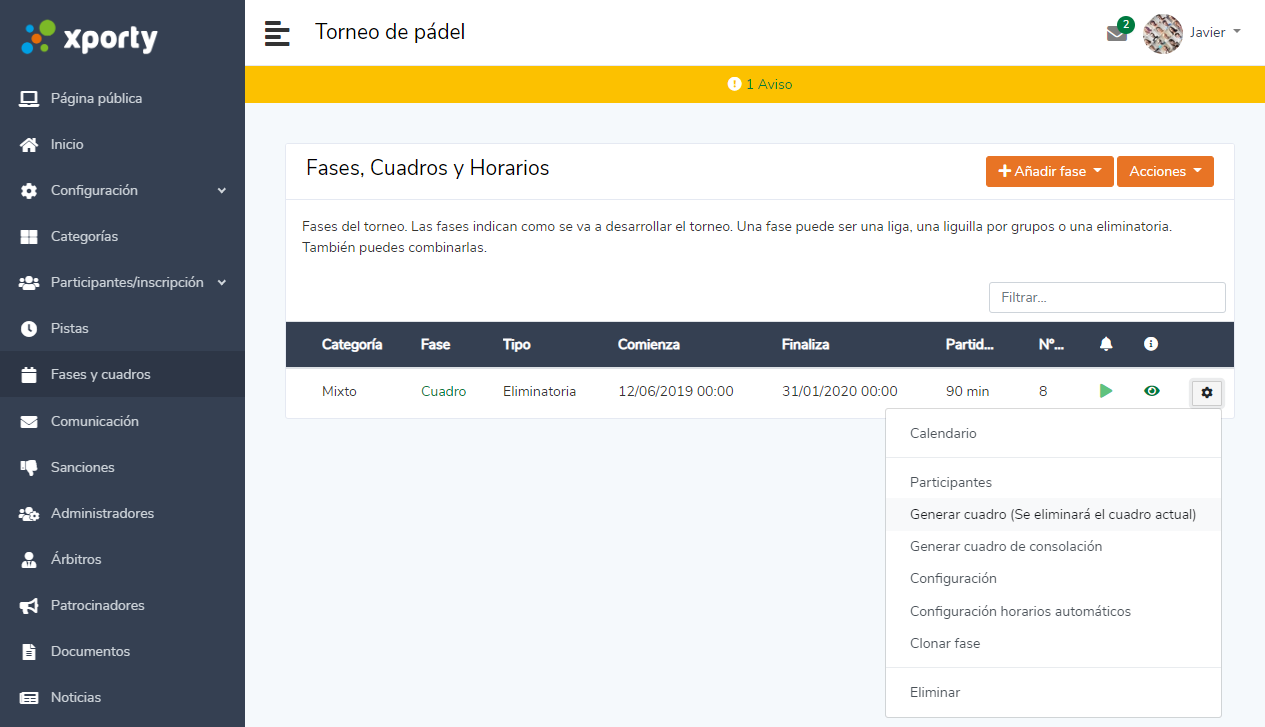Select Eliminar in the context menu
The height and width of the screenshot is (727, 1265).
934,692
